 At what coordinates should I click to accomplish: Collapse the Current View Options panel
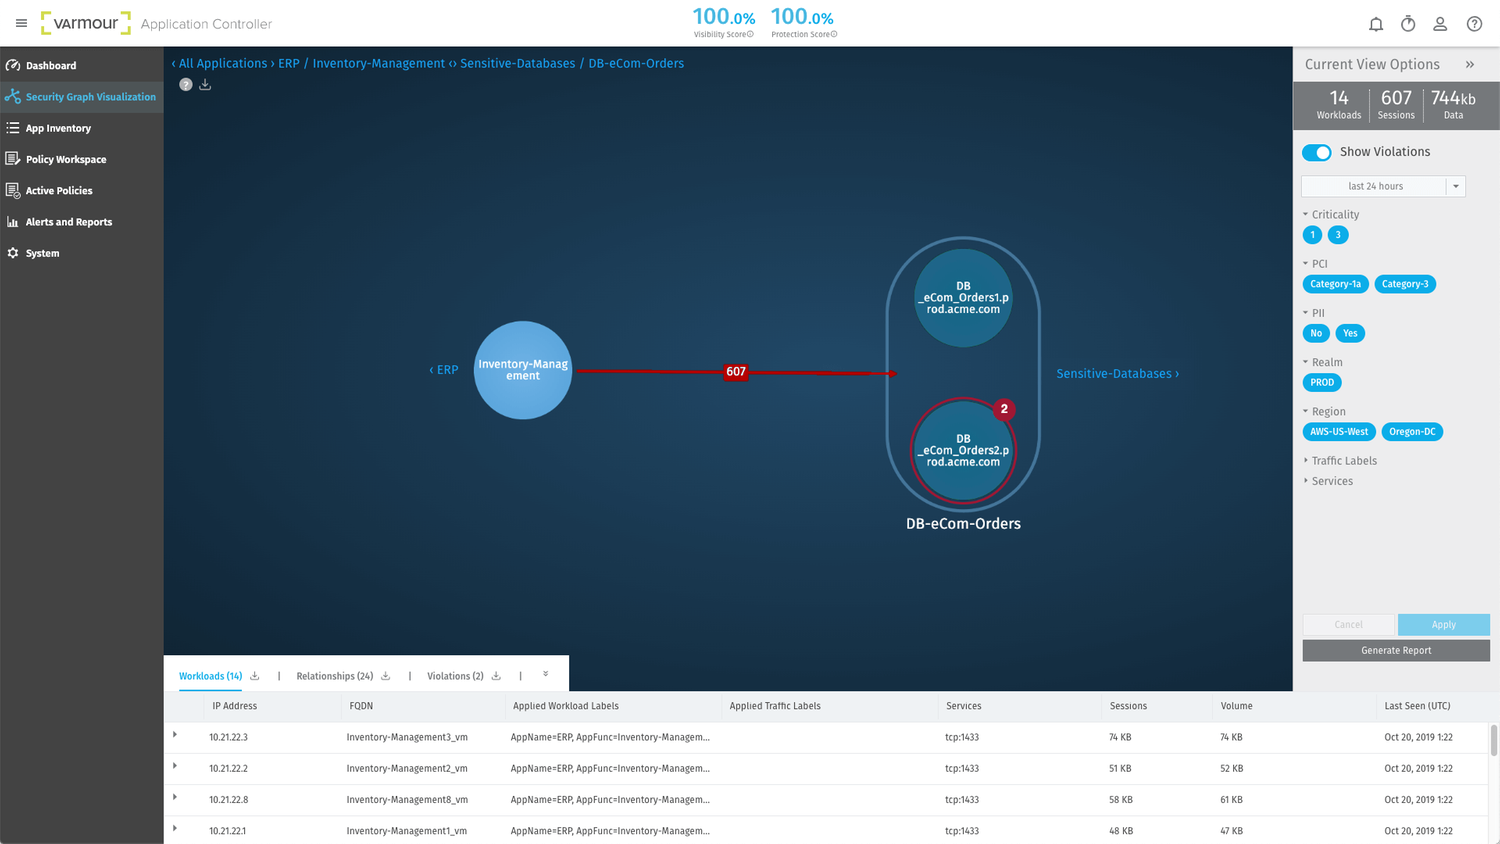[1469, 64]
